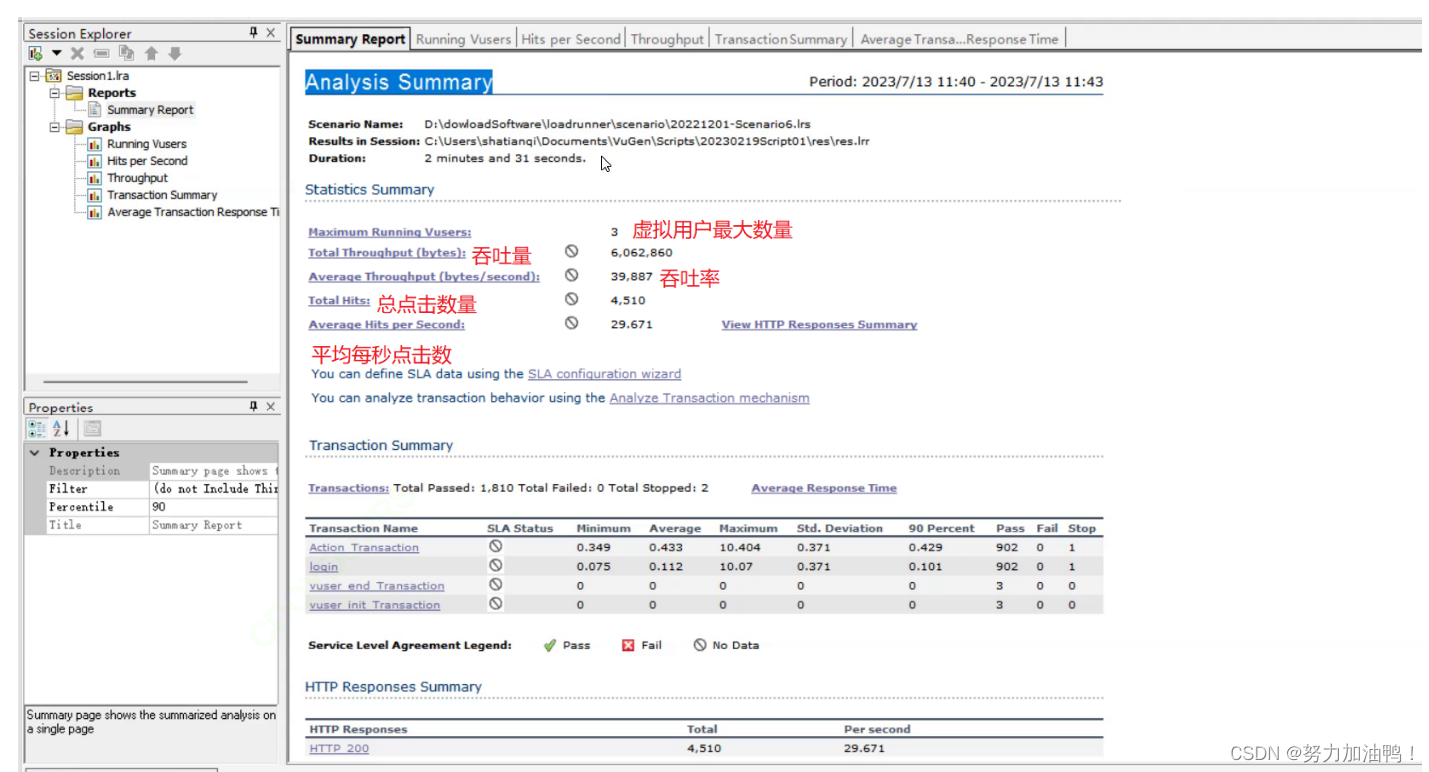
Task: Switch to the Average Transa...Response Time tab
Action: coord(959,39)
